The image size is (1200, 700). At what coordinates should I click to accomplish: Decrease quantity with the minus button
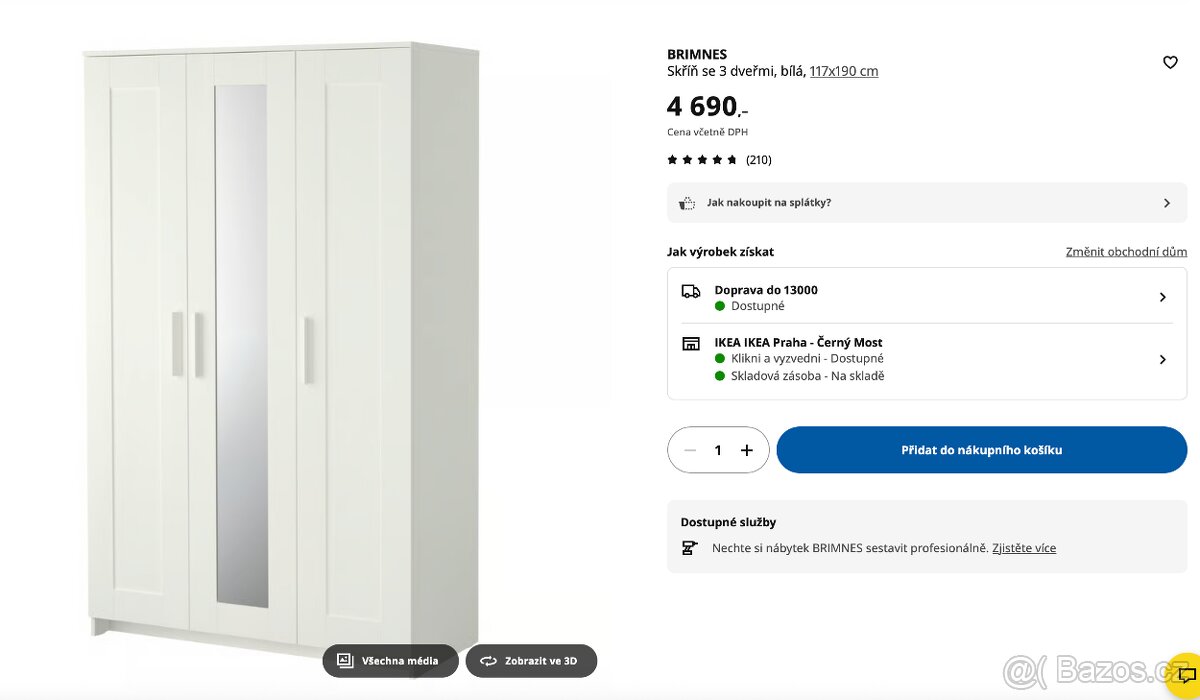coord(690,450)
